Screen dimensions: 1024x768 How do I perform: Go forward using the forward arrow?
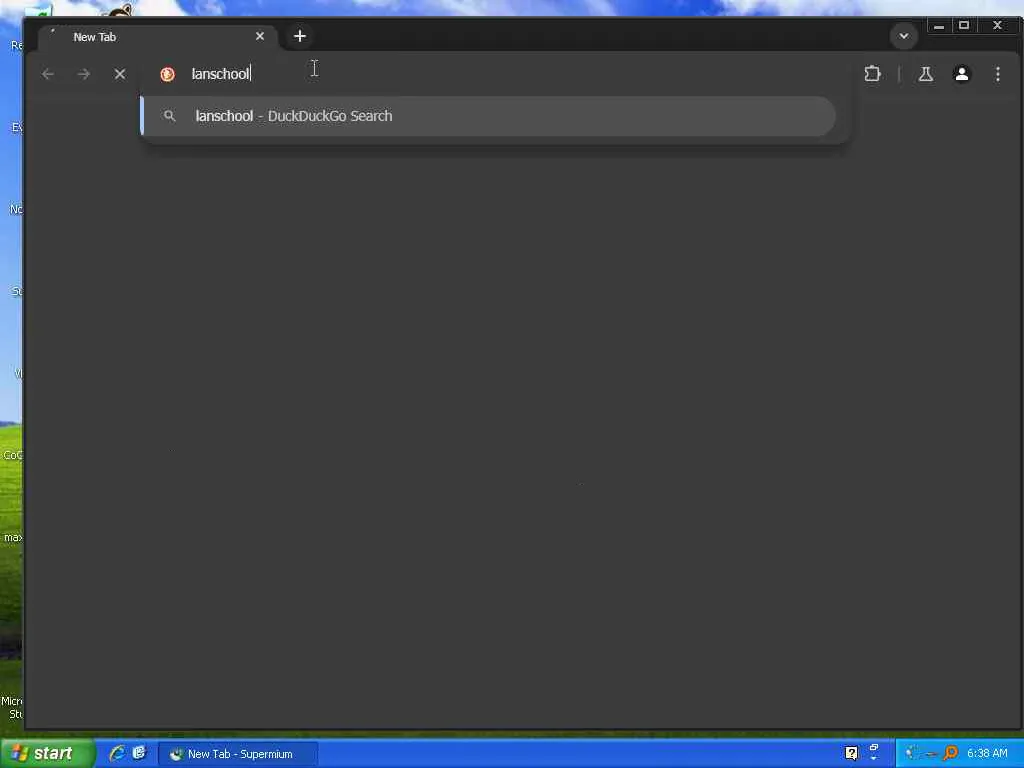pos(84,74)
